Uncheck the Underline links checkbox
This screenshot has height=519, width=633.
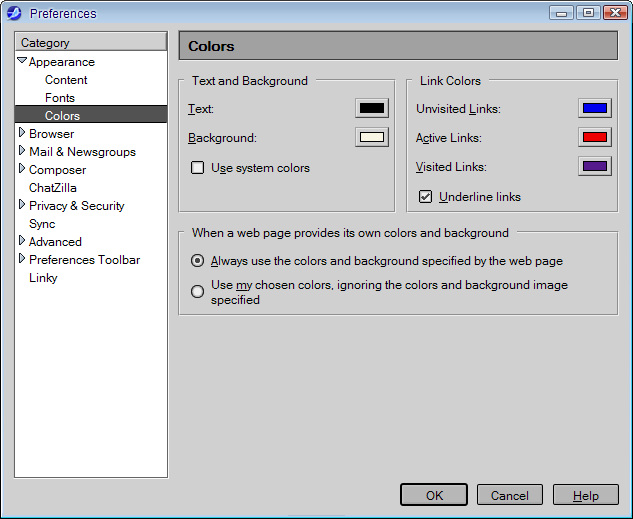click(426, 197)
